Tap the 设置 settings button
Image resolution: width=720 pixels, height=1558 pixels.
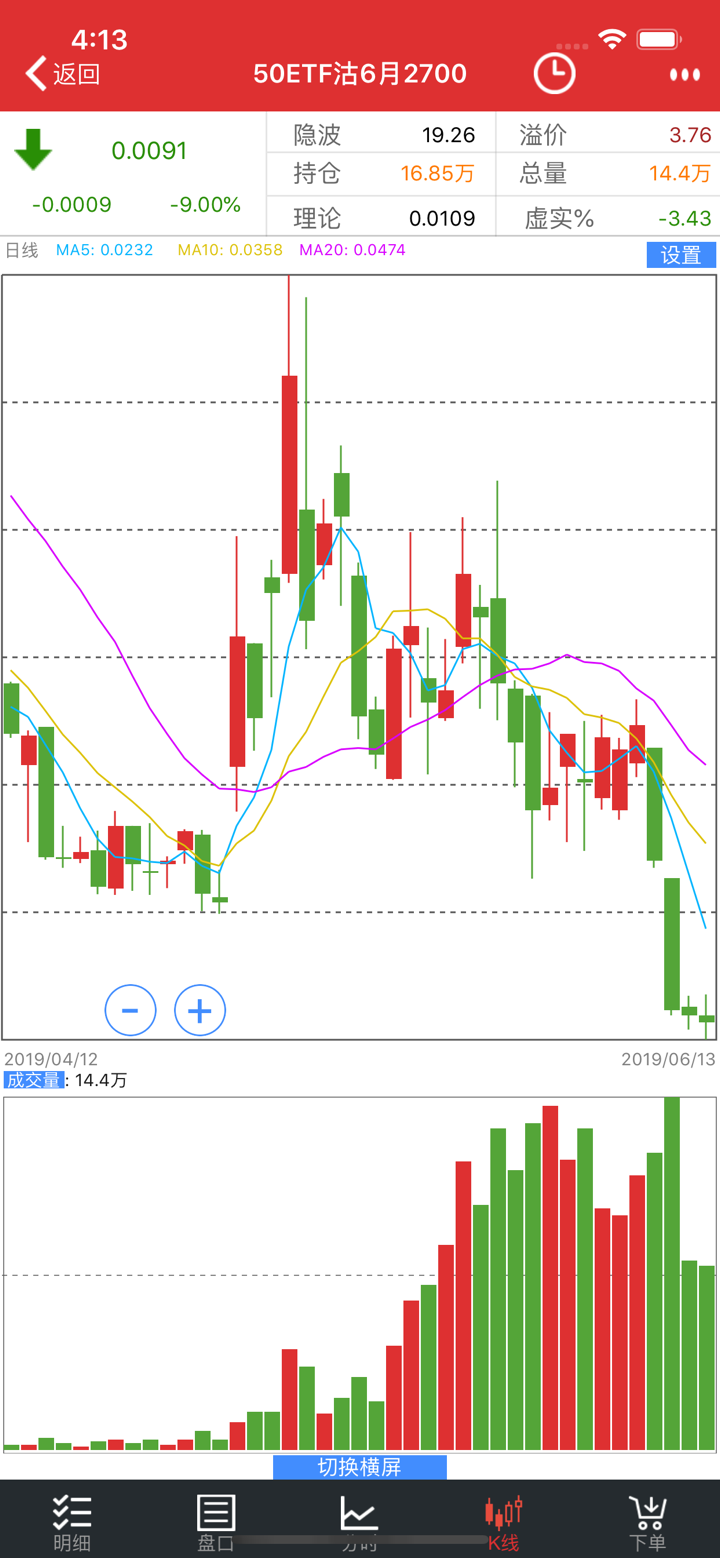[681, 255]
